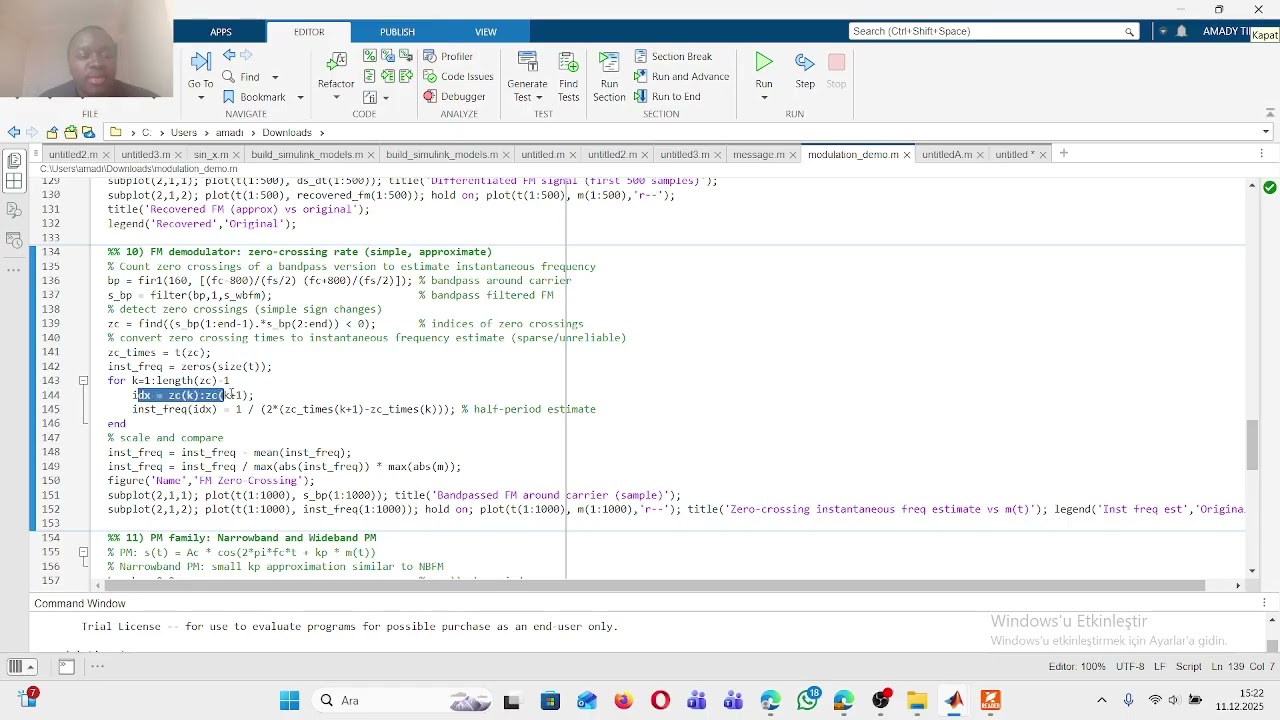Open the untitledA.m editor tab
Viewport: 1280px width, 720px height.
pos(947,155)
